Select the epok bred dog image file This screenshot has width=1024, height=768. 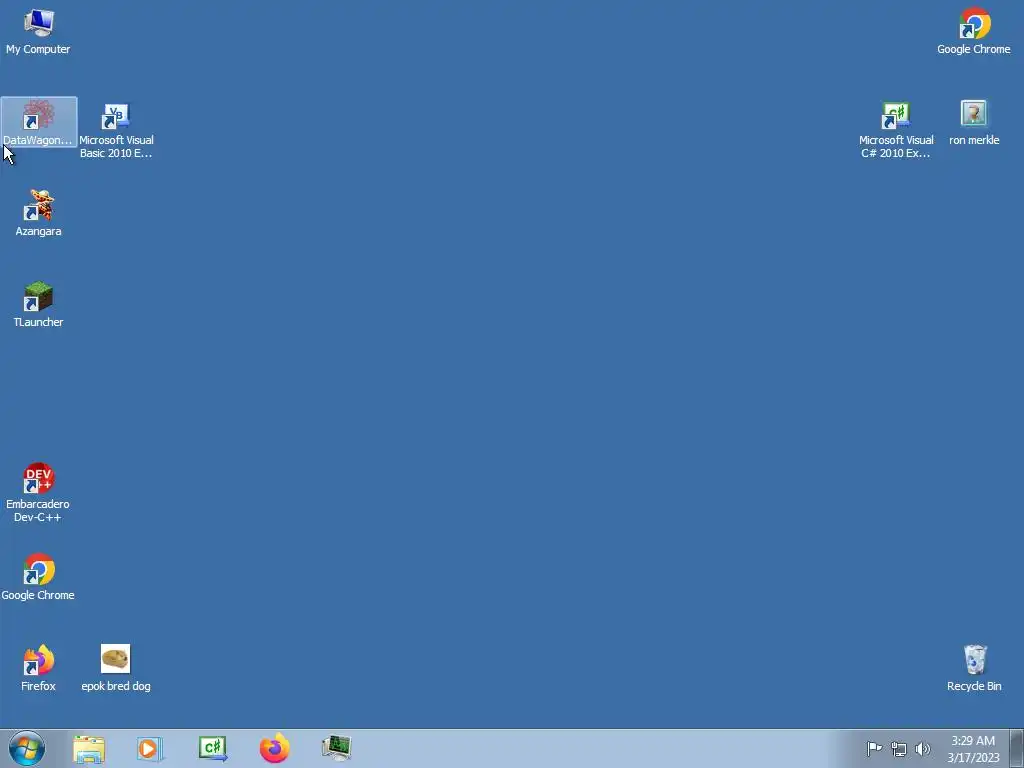coord(116,668)
